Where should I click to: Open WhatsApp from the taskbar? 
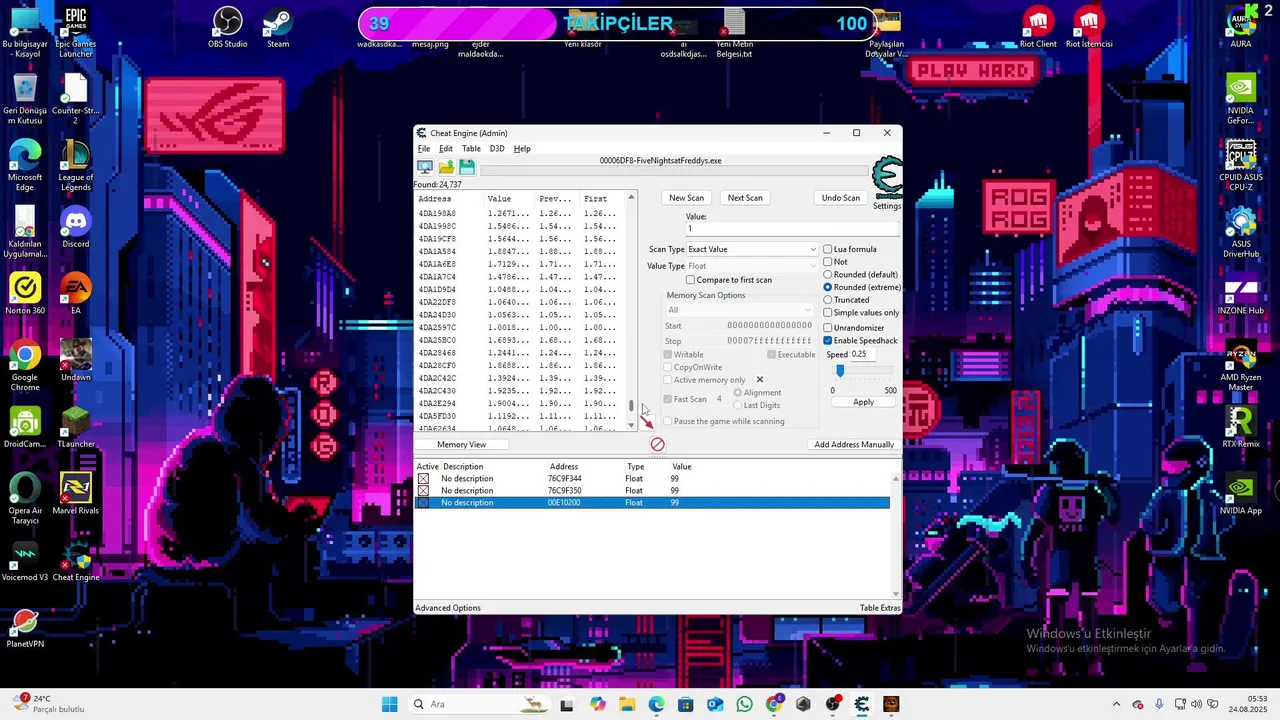pos(744,704)
